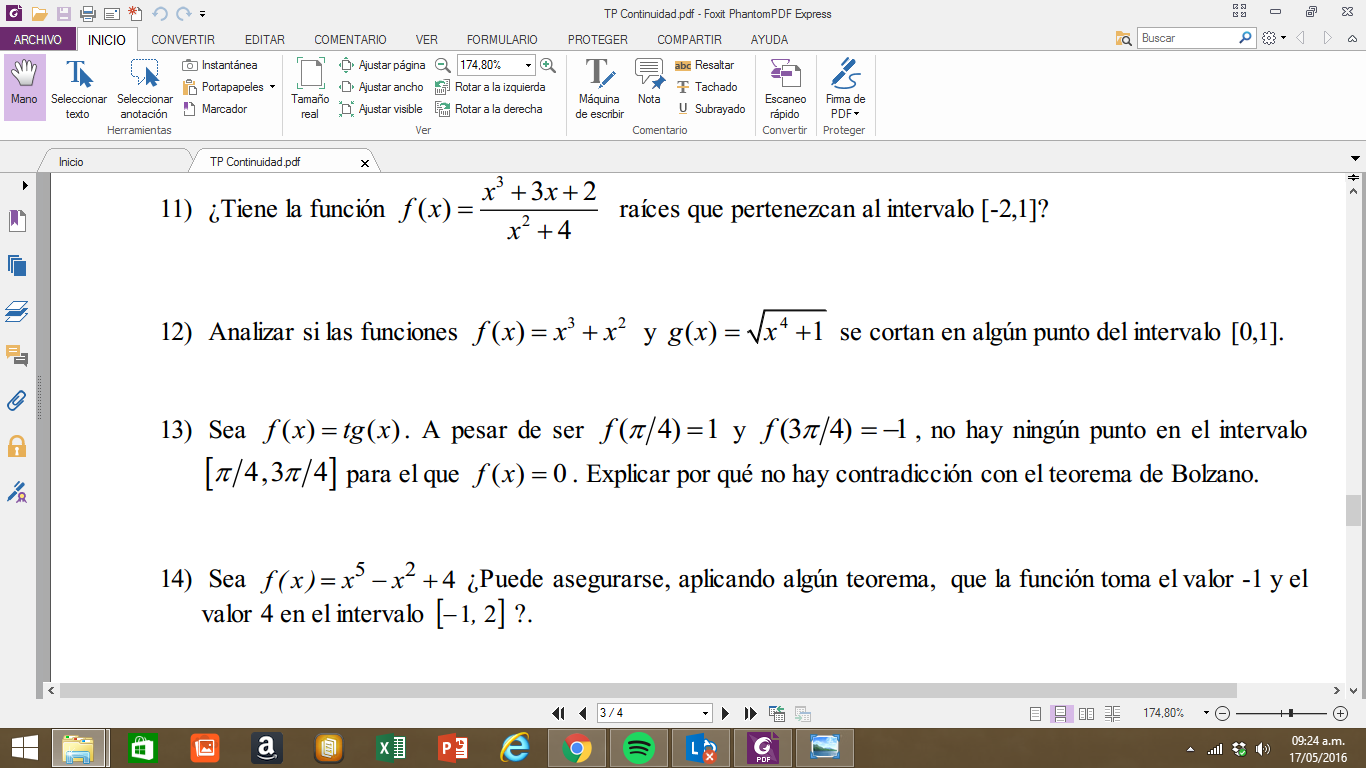Open the COMENTARIO ribbon tab
This screenshot has width=1366, height=768.
tap(350, 40)
